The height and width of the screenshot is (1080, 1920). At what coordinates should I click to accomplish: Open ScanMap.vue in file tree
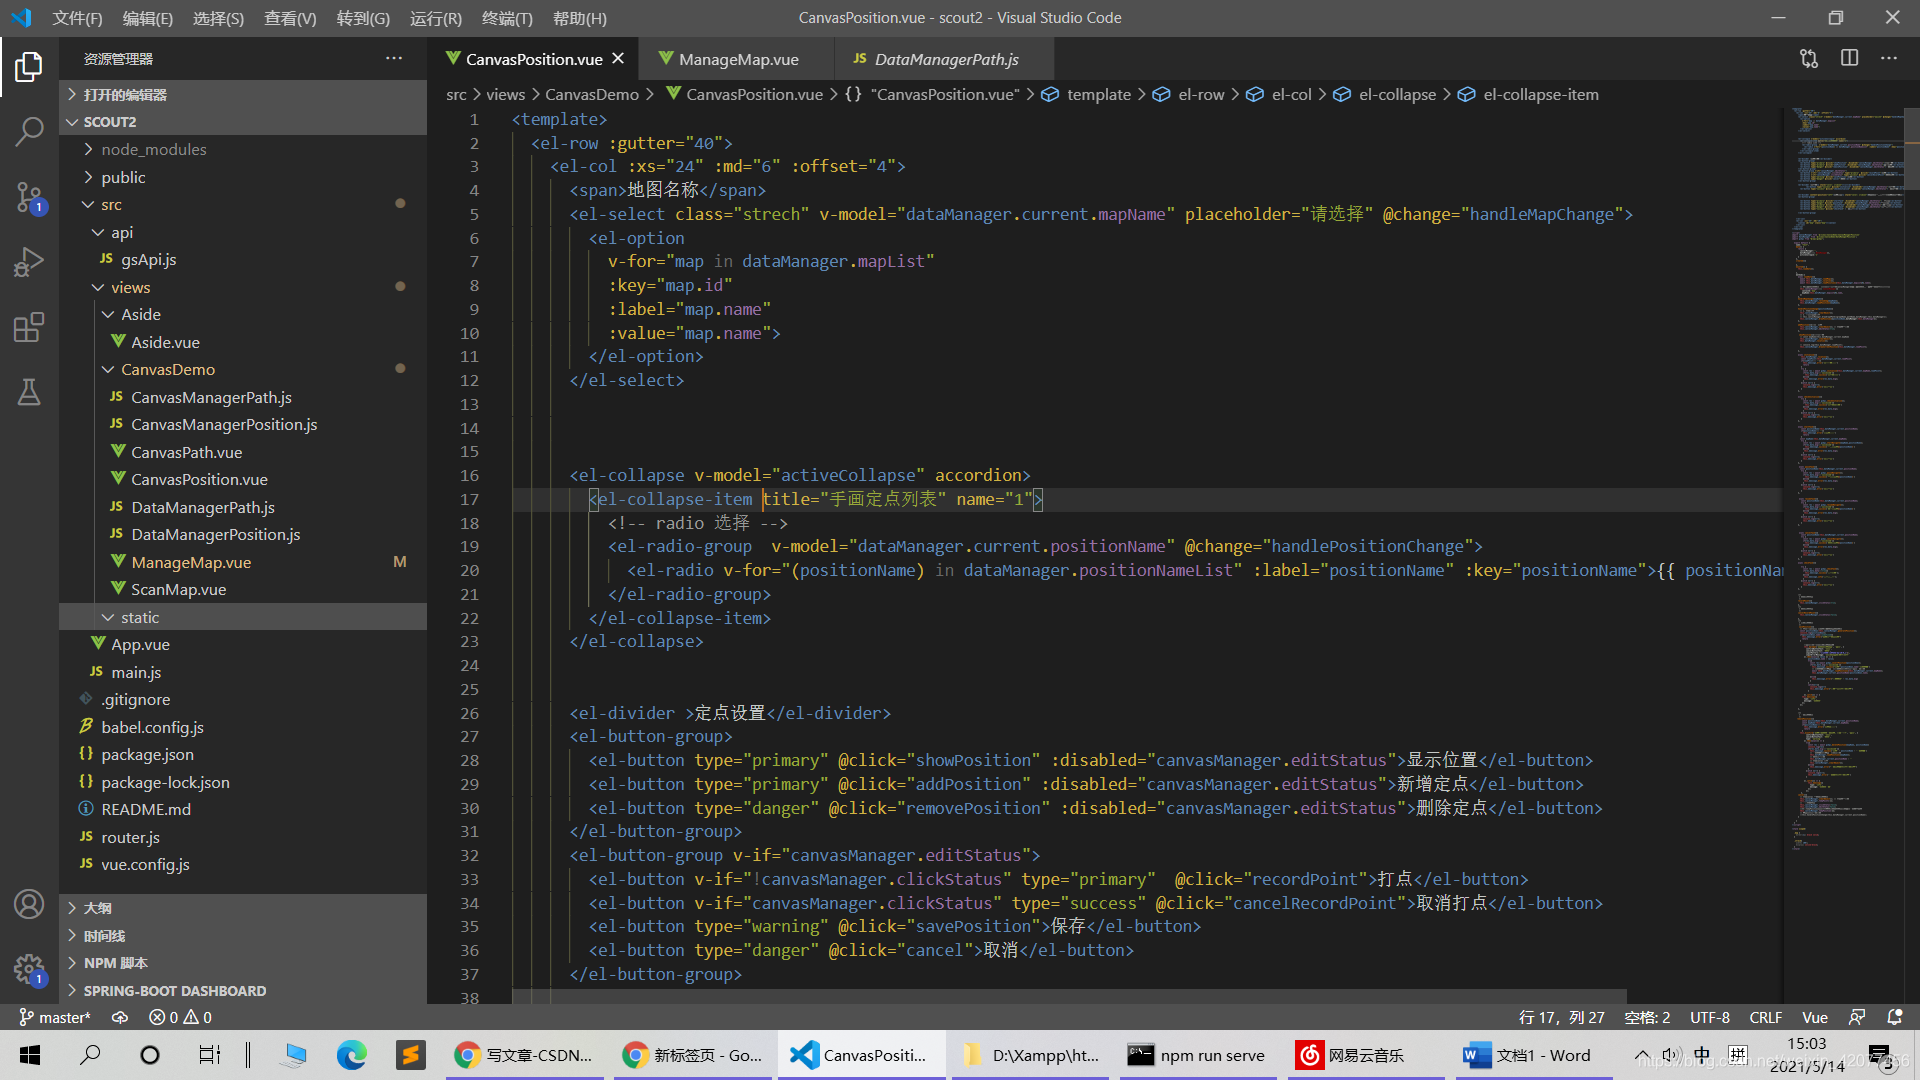243,589
